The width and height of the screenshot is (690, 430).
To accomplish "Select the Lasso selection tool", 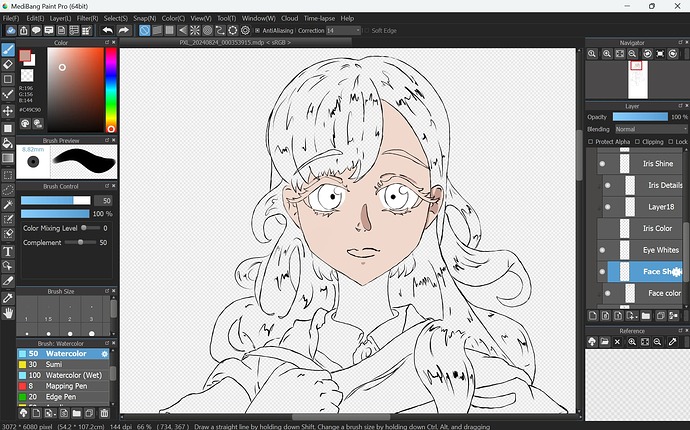I will 8,190.
